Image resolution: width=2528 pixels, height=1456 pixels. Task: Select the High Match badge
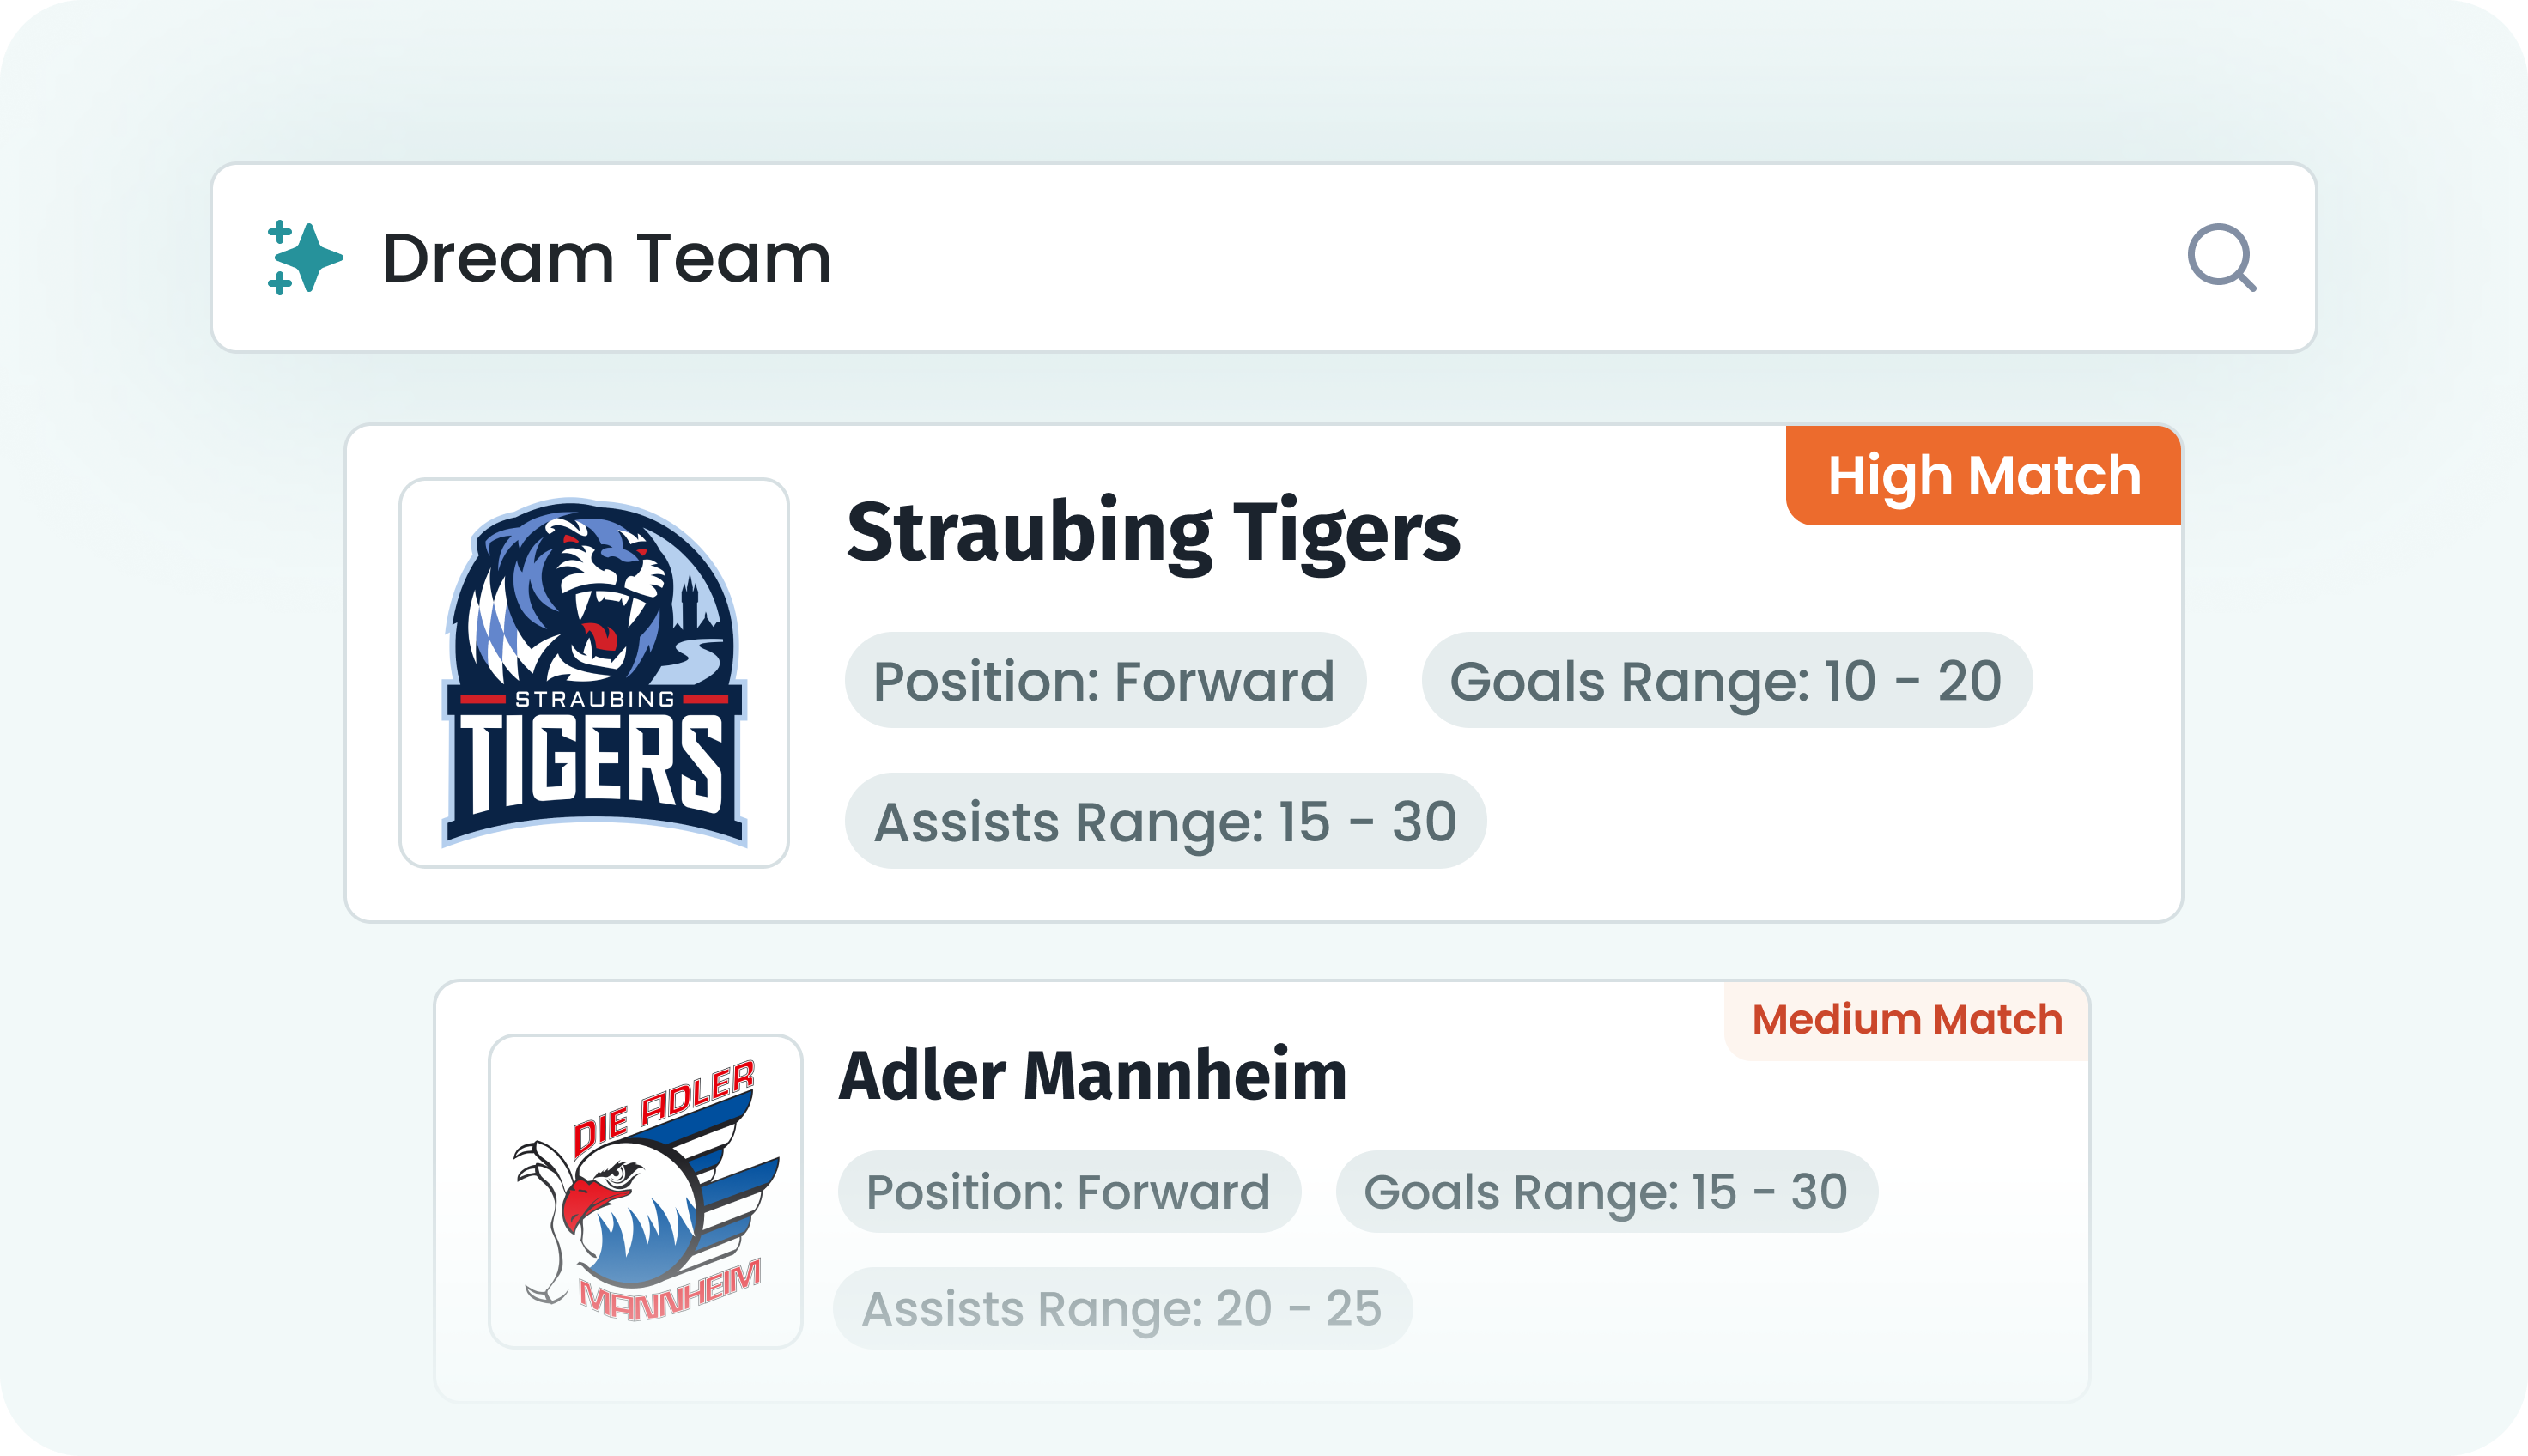click(1983, 476)
